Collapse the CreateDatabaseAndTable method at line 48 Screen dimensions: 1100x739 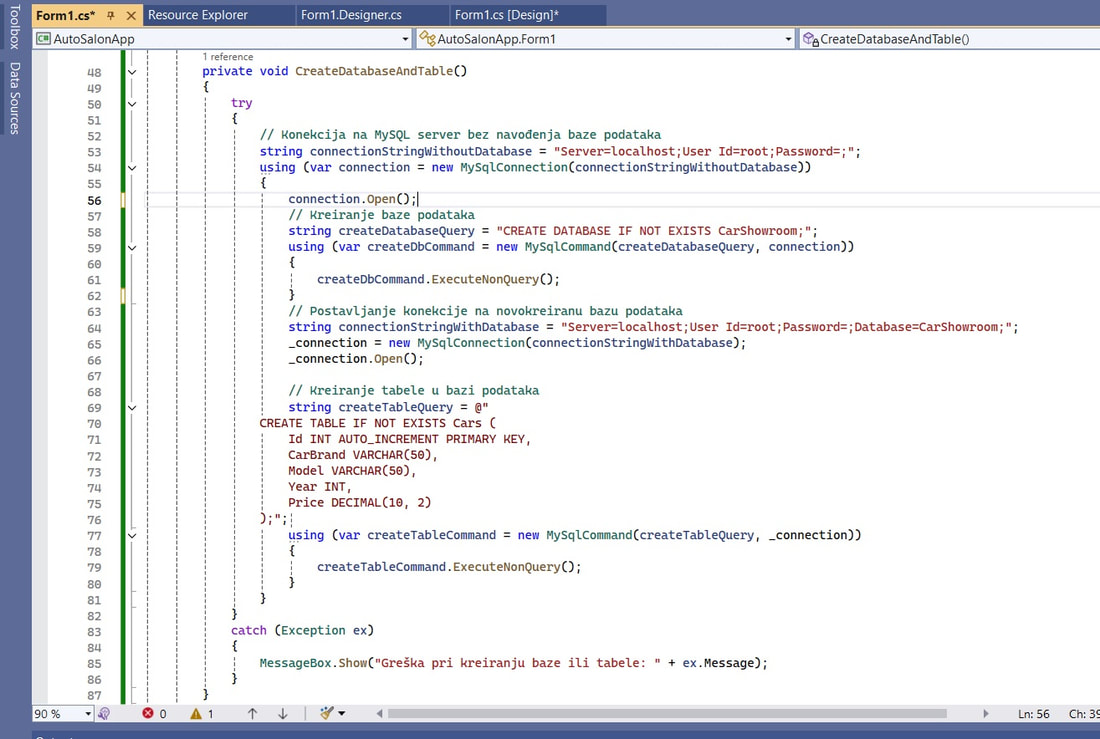[132, 72]
